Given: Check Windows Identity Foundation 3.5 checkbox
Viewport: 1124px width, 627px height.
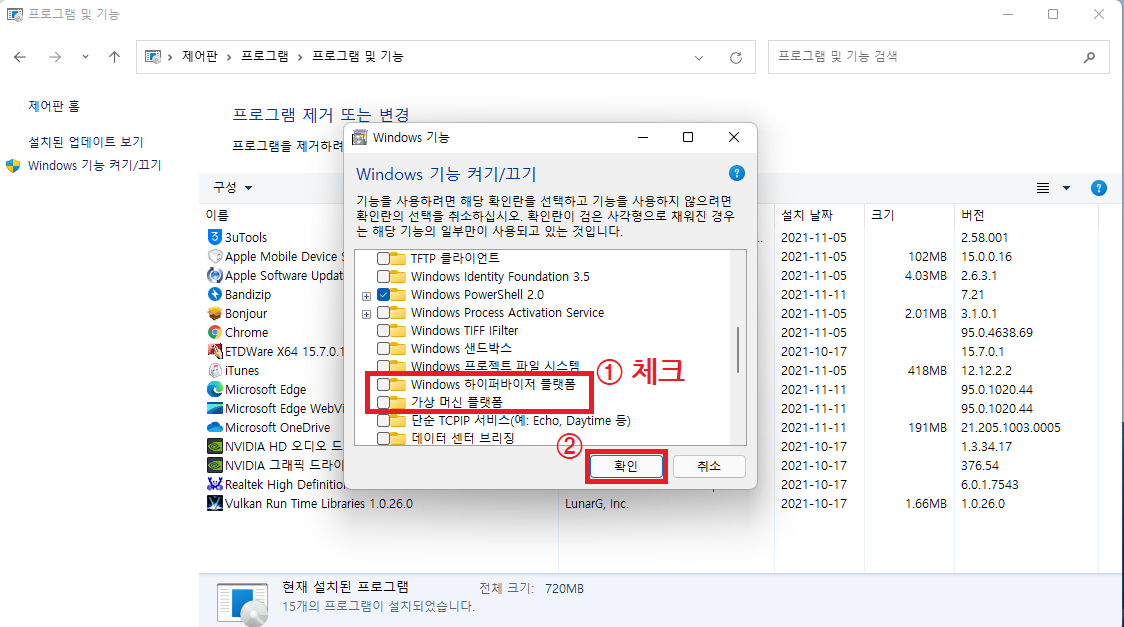Looking at the screenshot, I should pos(384,277).
